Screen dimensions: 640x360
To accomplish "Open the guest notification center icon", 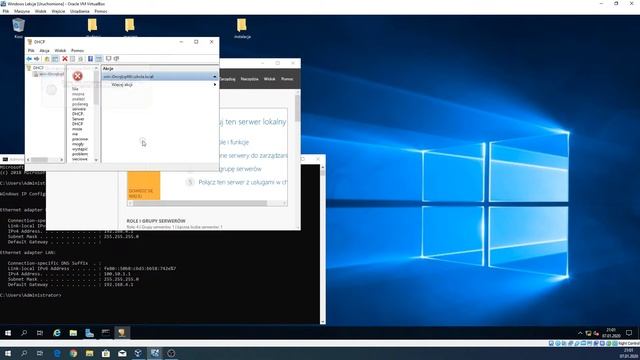I will pos(629,333).
